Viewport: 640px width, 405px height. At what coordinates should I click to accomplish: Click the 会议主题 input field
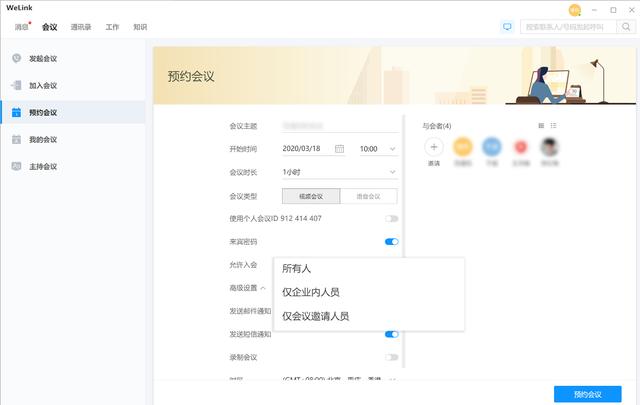(340, 126)
